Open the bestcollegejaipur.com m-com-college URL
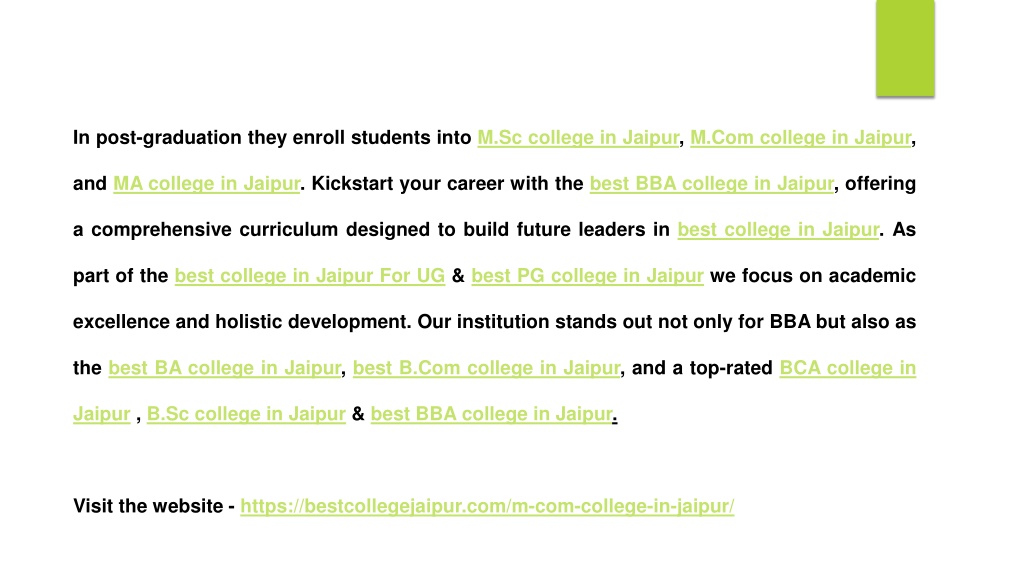Image resolution: width=1024 pixels, height=576 pixels. 487,506
